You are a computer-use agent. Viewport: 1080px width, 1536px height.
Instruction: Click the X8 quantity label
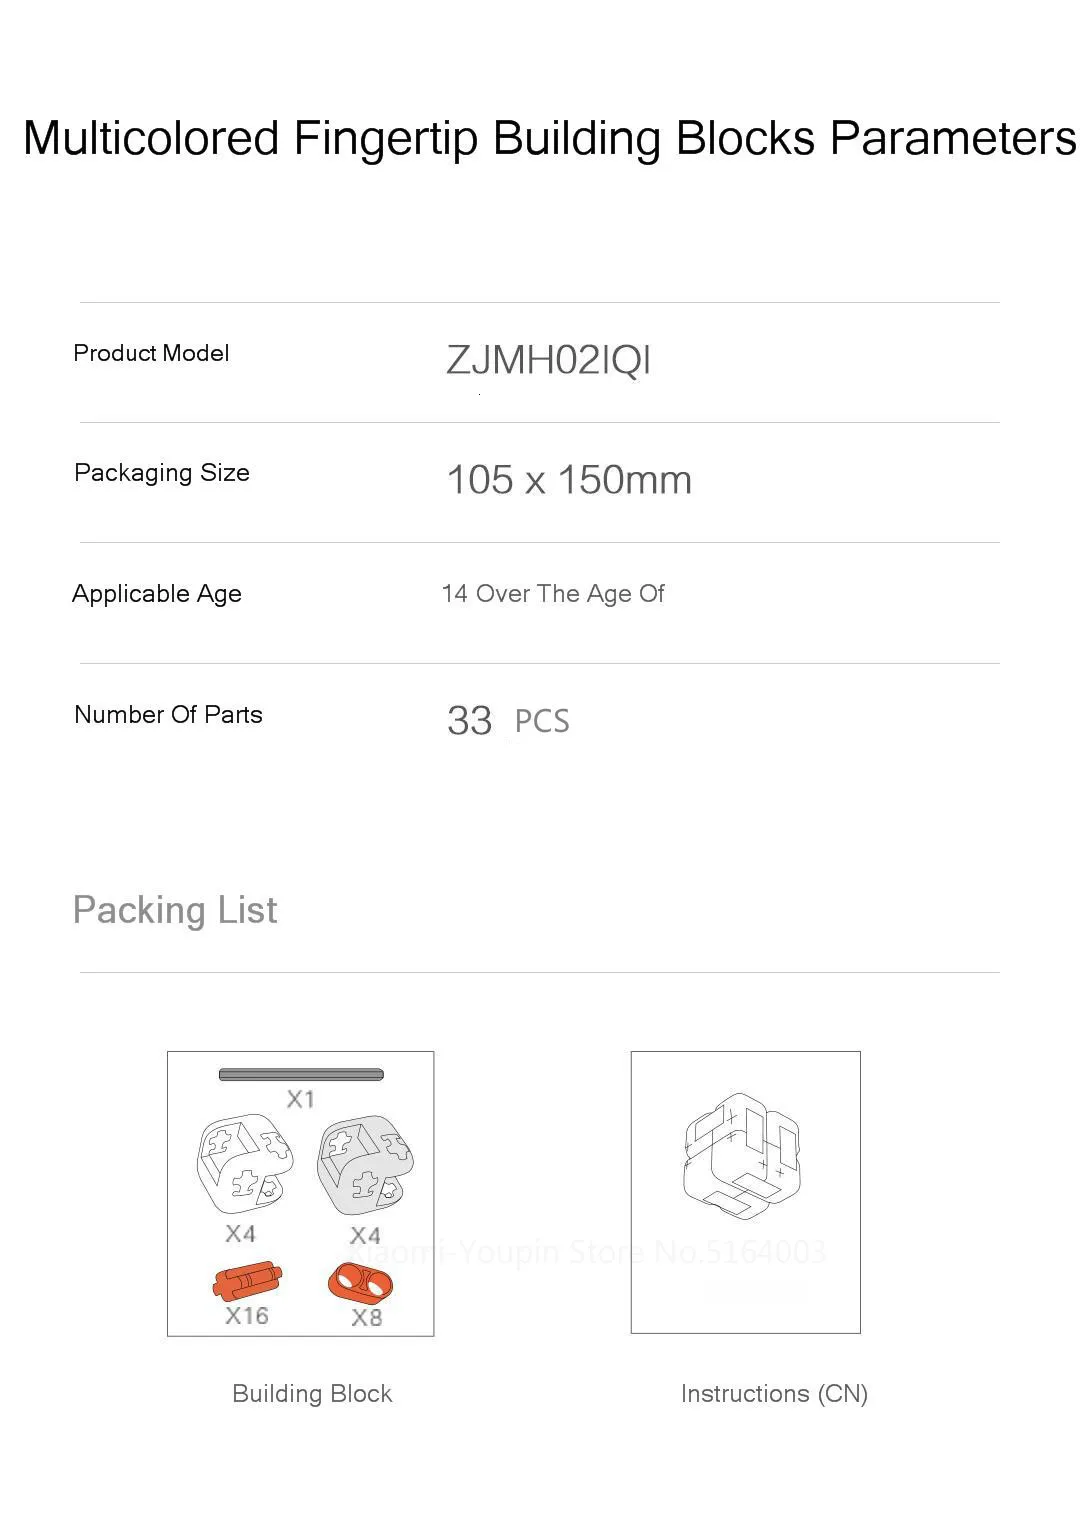(366, 1318)
